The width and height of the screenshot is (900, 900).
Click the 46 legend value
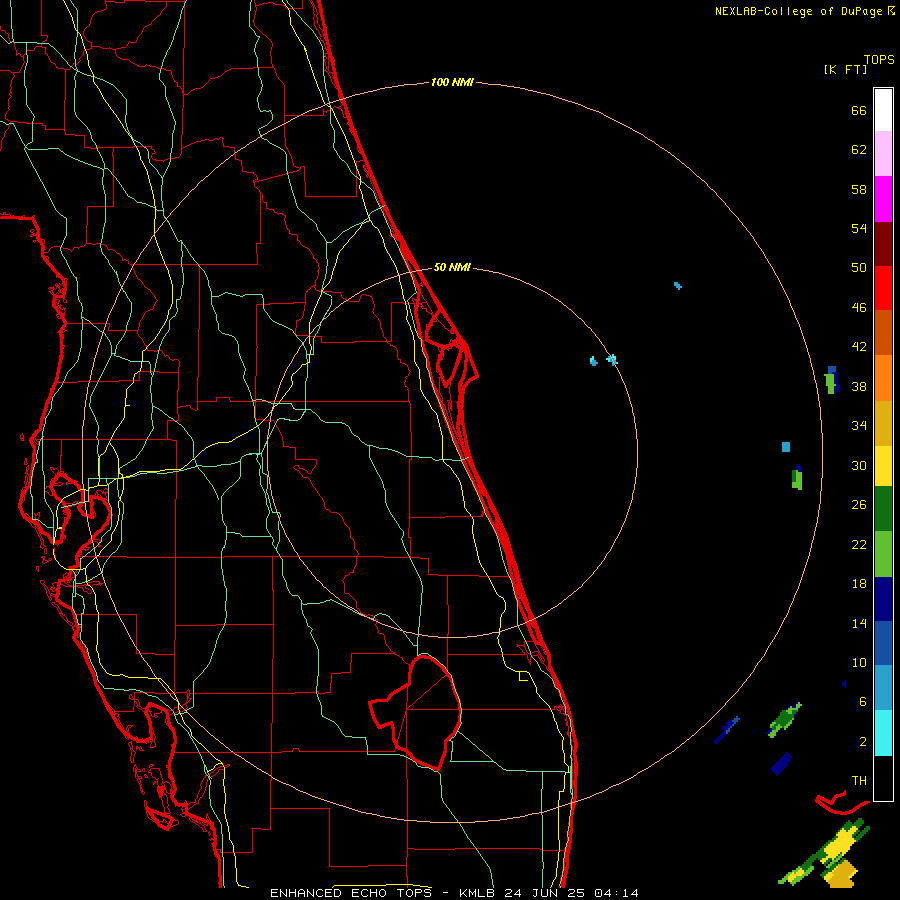859,308
